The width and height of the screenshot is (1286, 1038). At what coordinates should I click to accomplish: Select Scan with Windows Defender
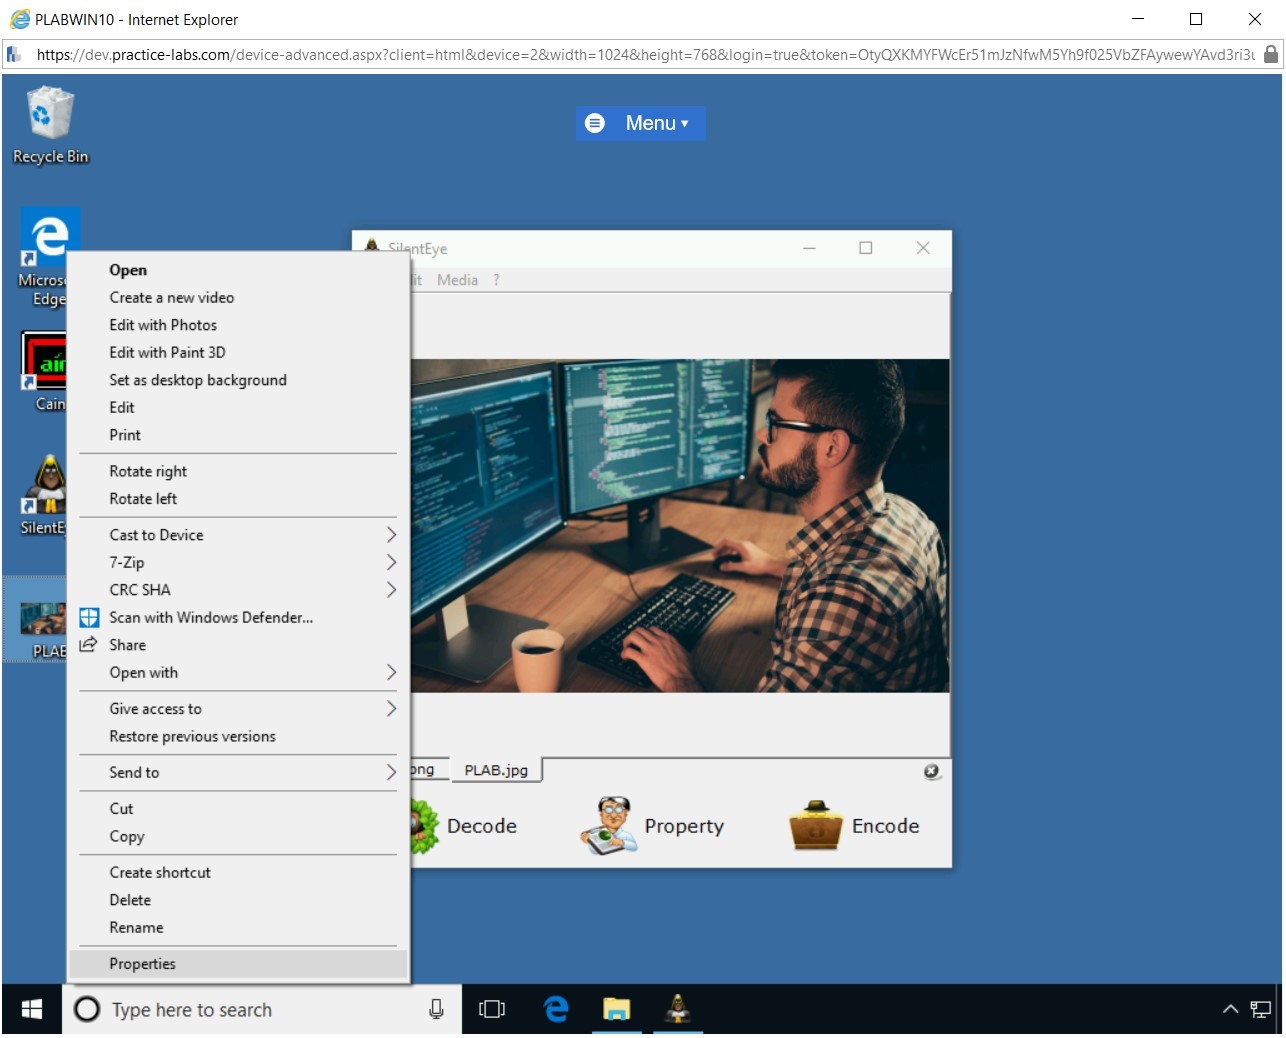coord(211,618)
